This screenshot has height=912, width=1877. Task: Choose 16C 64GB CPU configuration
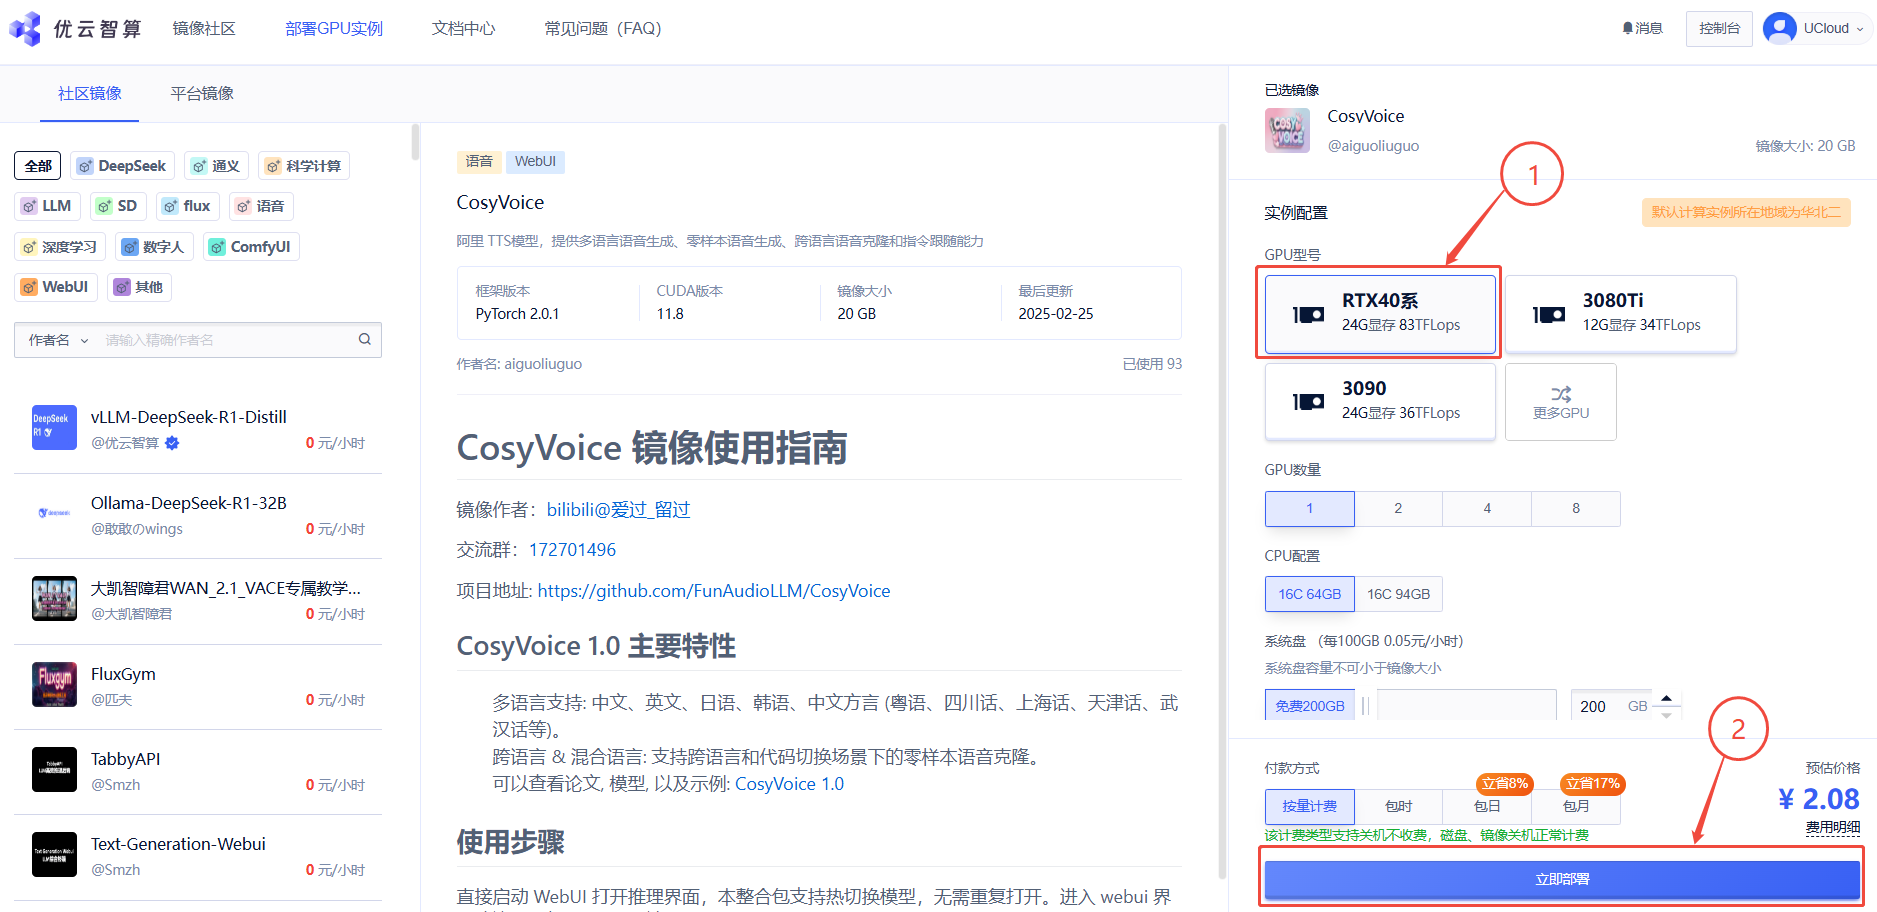point(1309,594)
